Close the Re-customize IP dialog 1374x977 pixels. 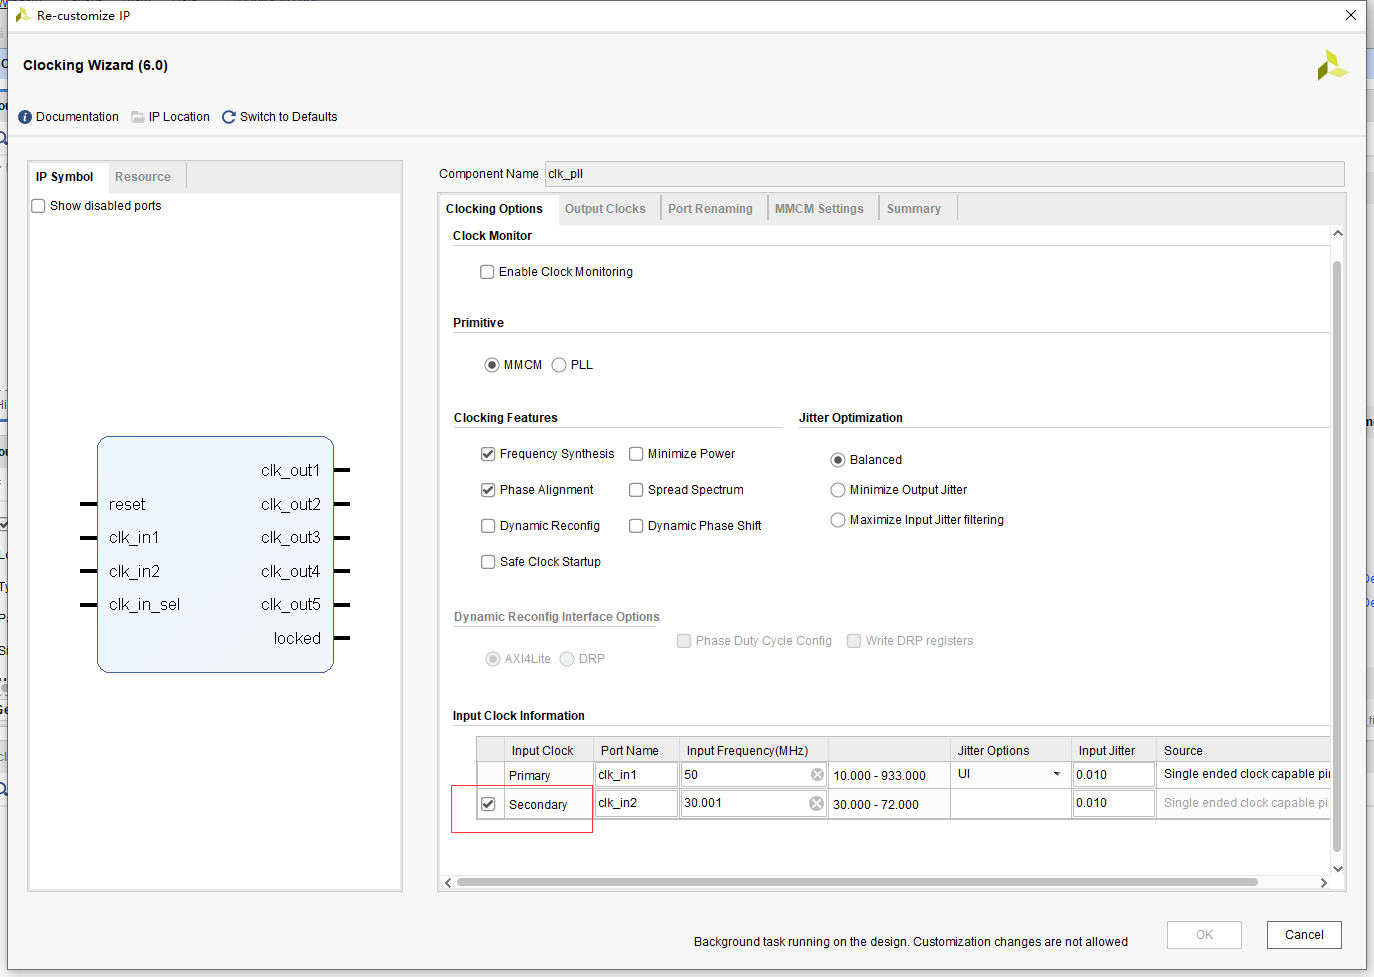pyautogui.click(x=1351, y=15)
